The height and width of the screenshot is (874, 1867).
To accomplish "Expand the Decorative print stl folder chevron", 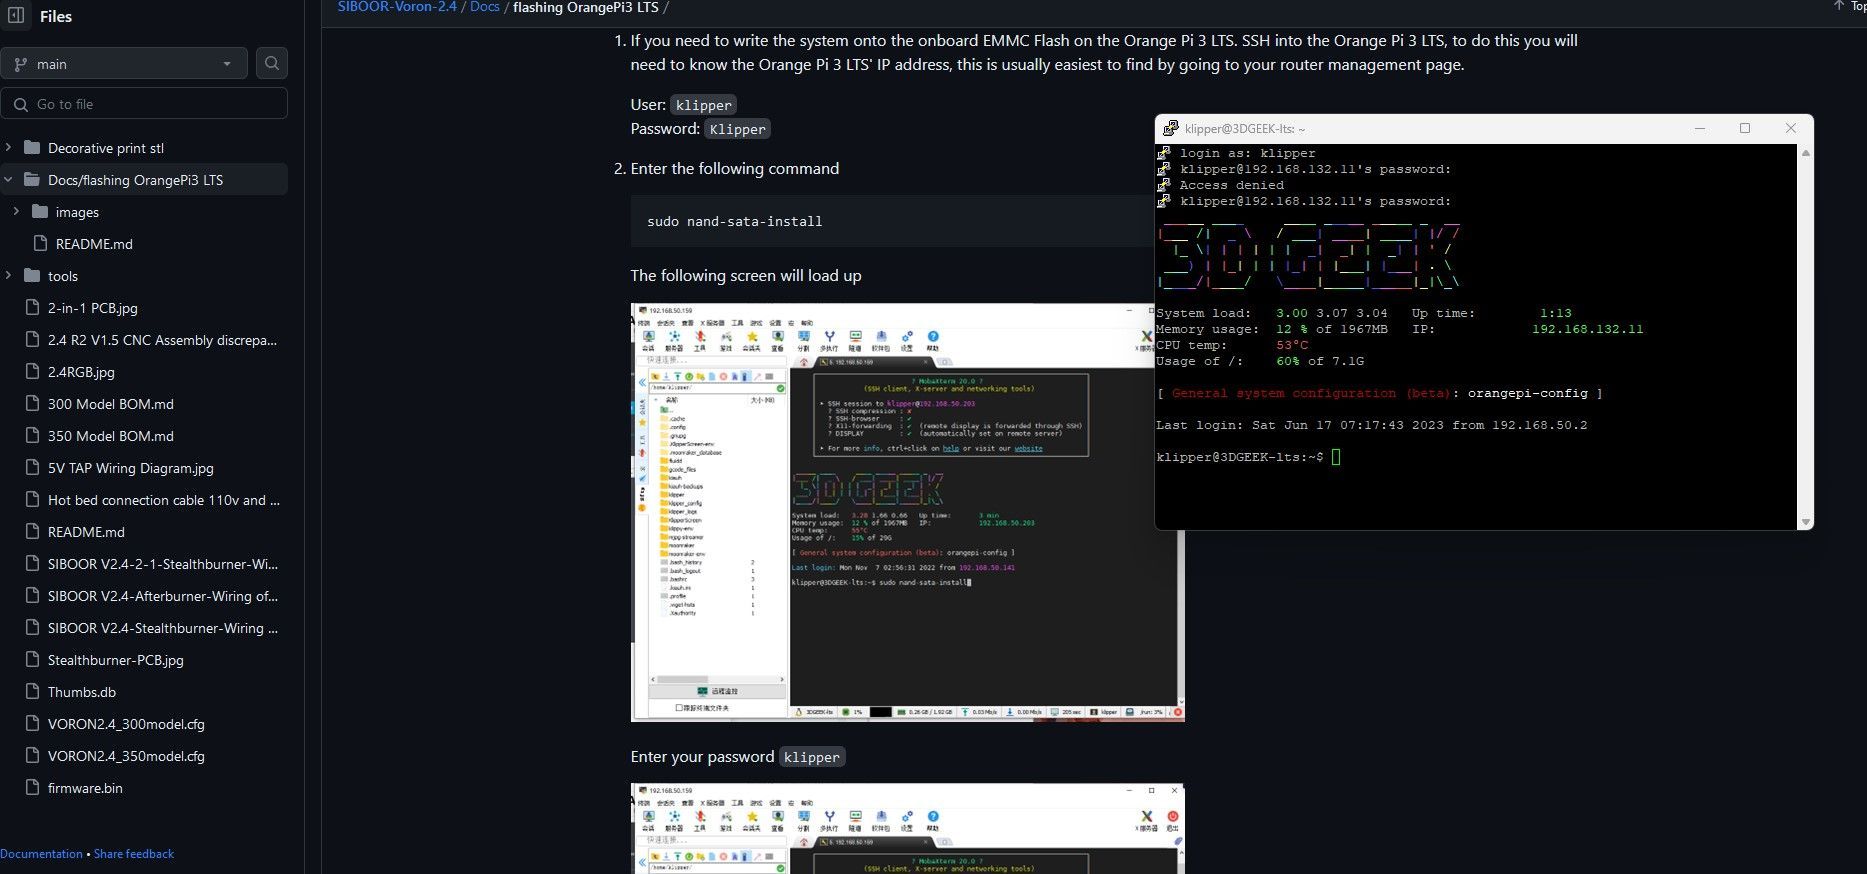I will click(x=9, y=148).
